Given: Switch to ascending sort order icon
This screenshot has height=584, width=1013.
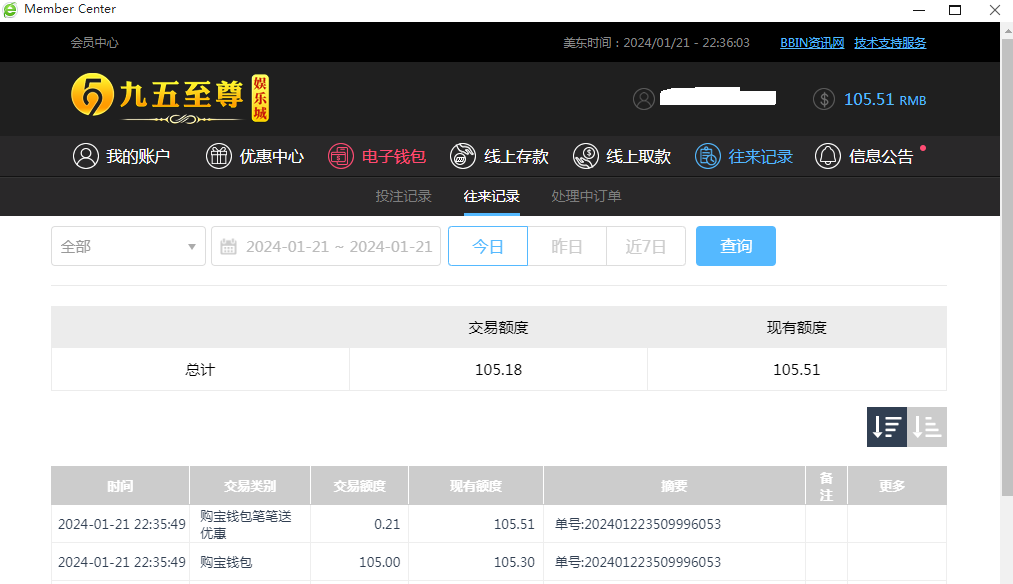Looking at the screenshot, I should coord(927,427).
